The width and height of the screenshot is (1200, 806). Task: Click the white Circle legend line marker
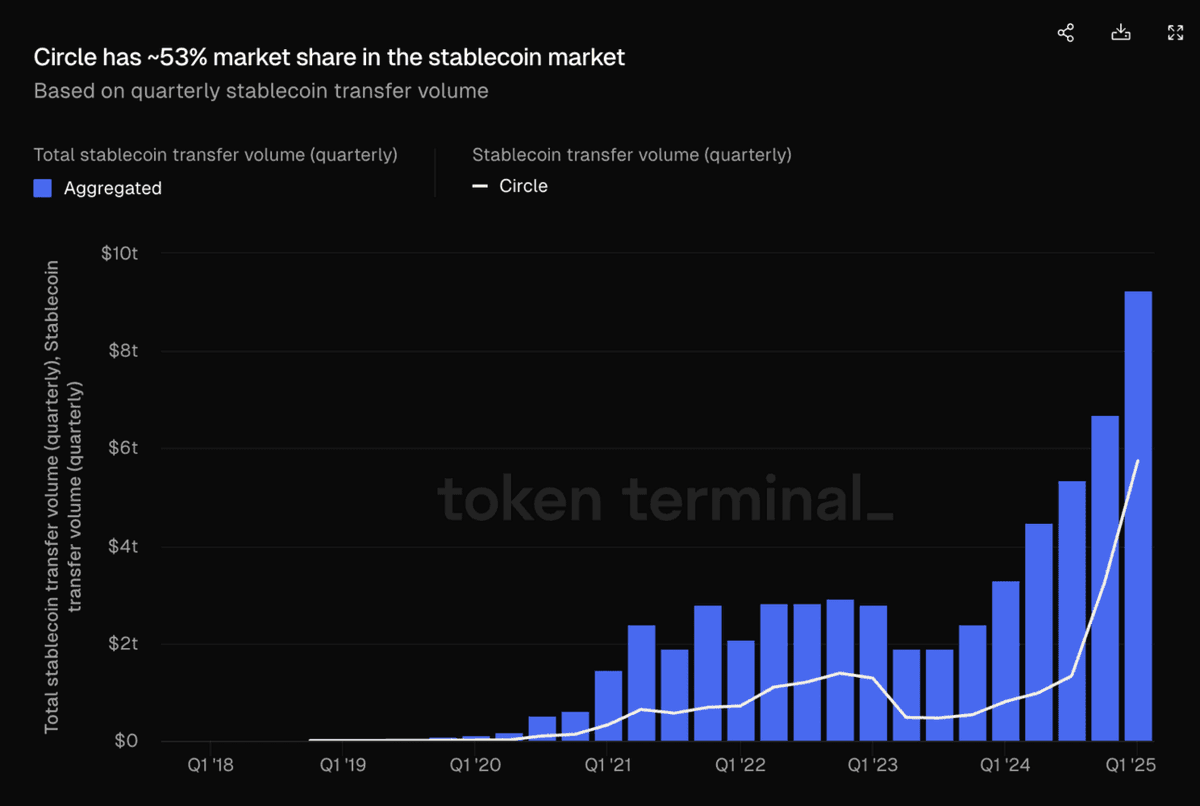480,186
